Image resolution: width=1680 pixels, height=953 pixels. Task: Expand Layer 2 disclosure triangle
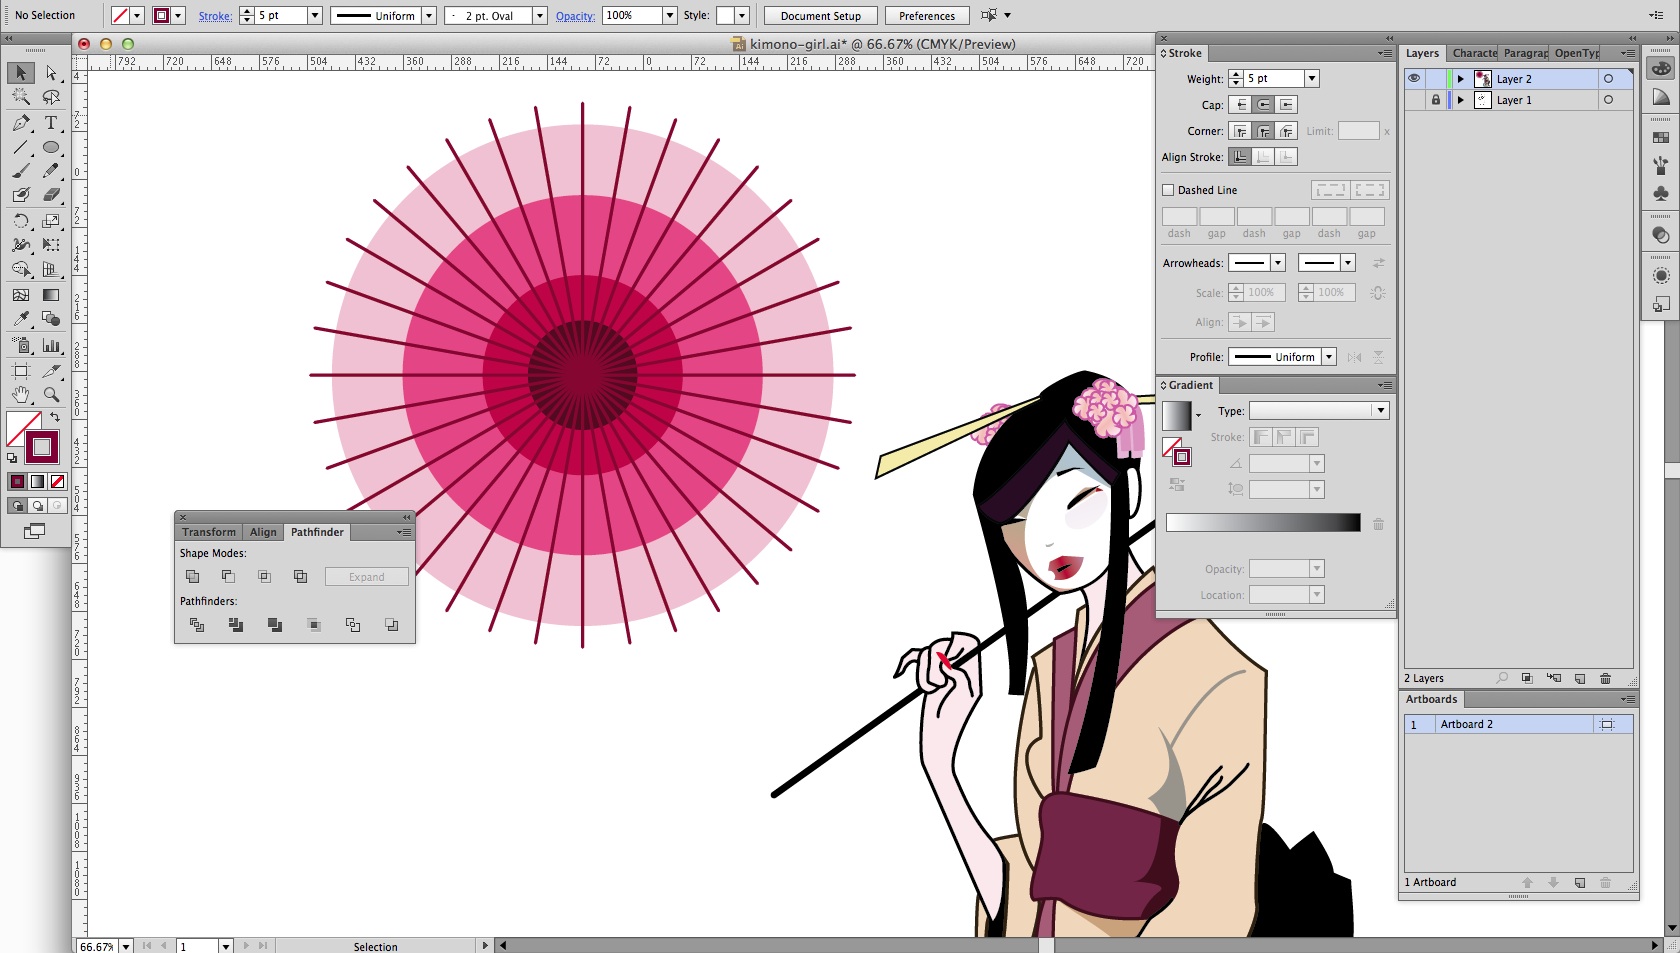[1460, 79]
